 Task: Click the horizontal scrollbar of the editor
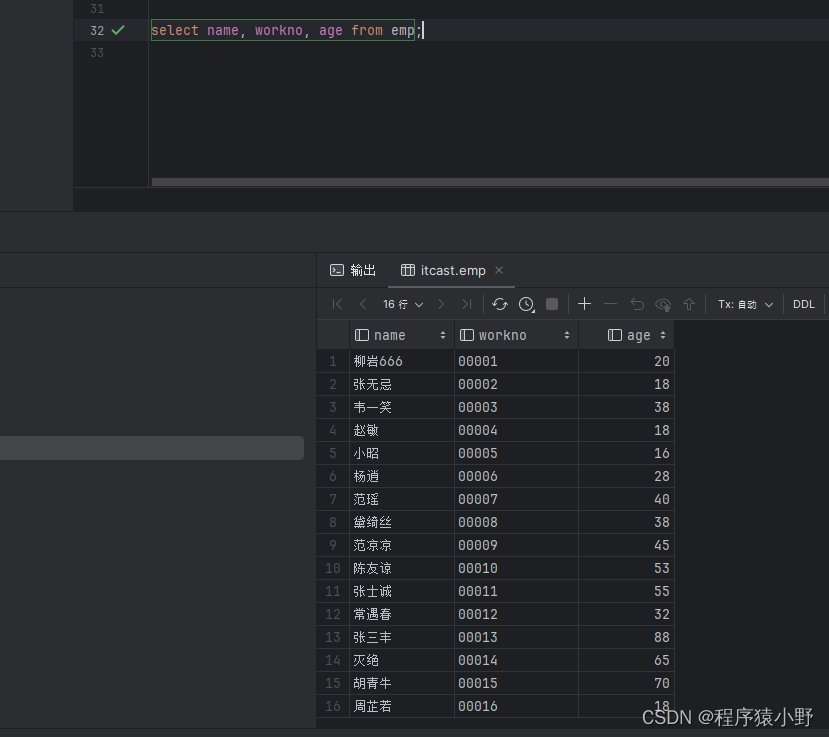(490, 182)
